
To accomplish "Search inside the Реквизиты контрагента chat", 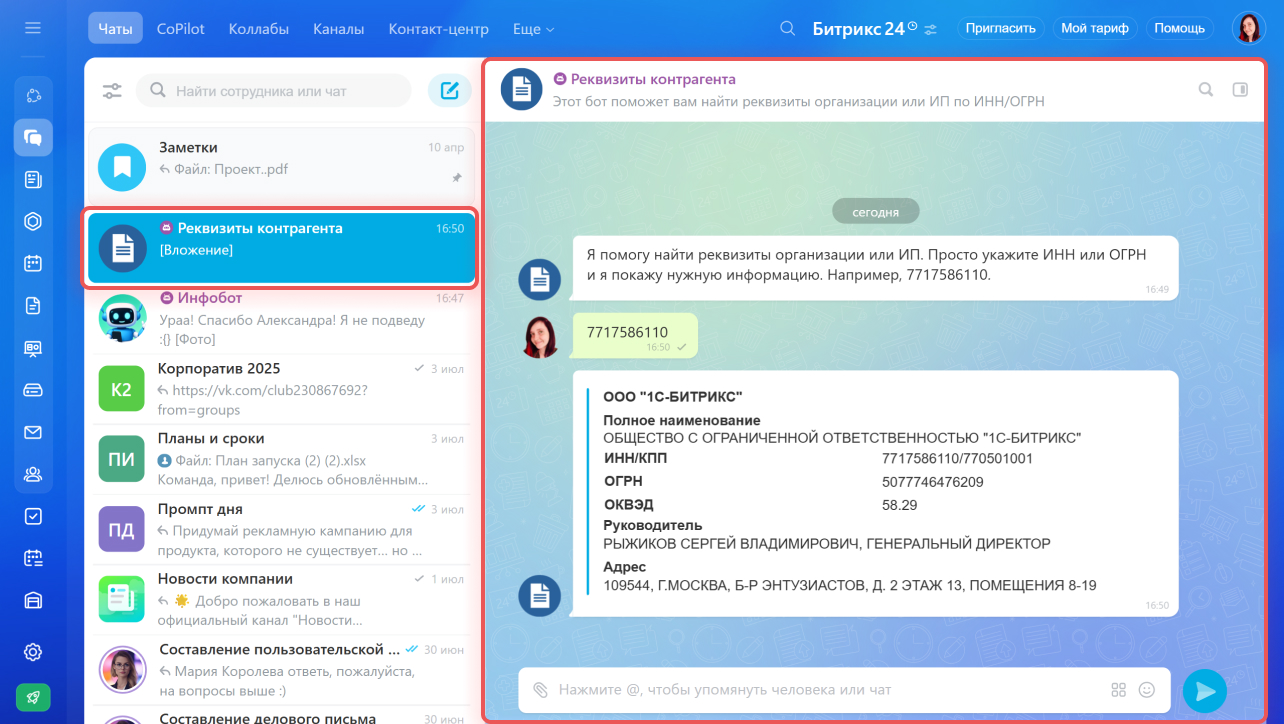I will coord(1206,89).
